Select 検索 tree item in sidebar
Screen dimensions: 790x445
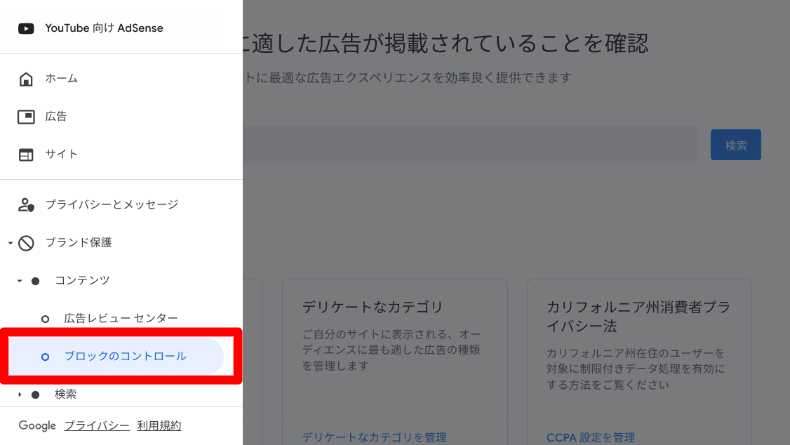tap(65, 394)
